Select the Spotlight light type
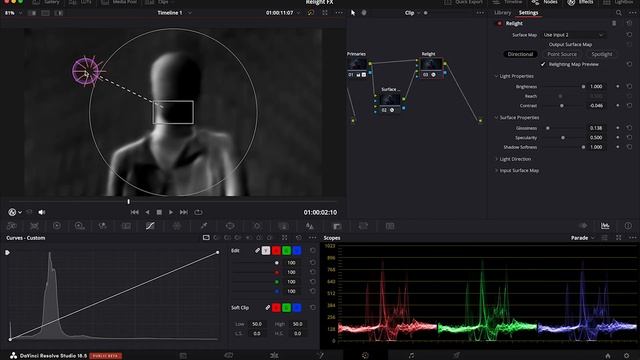 (x=602, y=54)
